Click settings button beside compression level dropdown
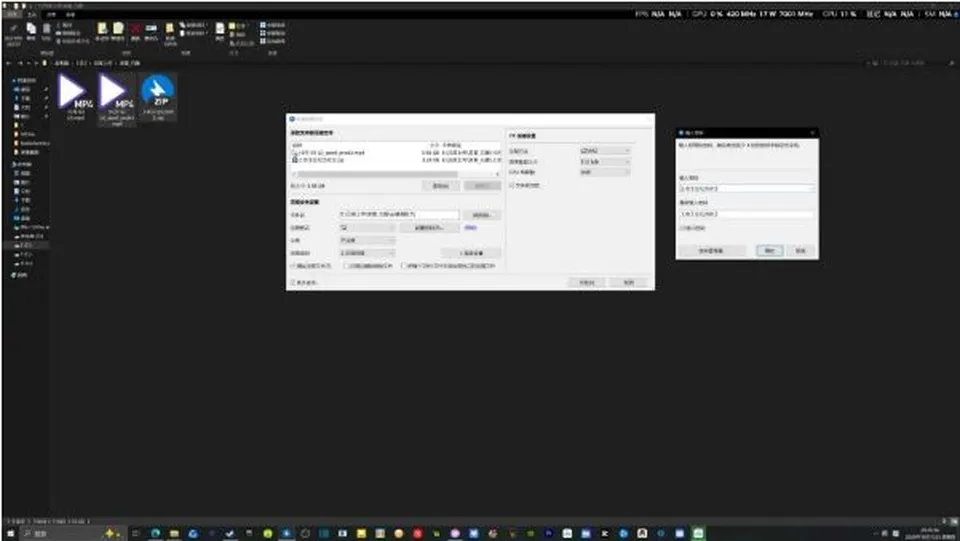The height and width of the screenshot is (541, 960). pos(471,253)
